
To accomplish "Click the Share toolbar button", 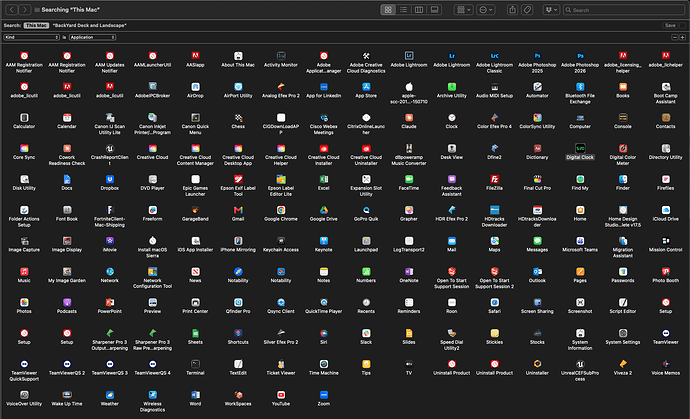I will pyautogui.click(x=512, y=10).
